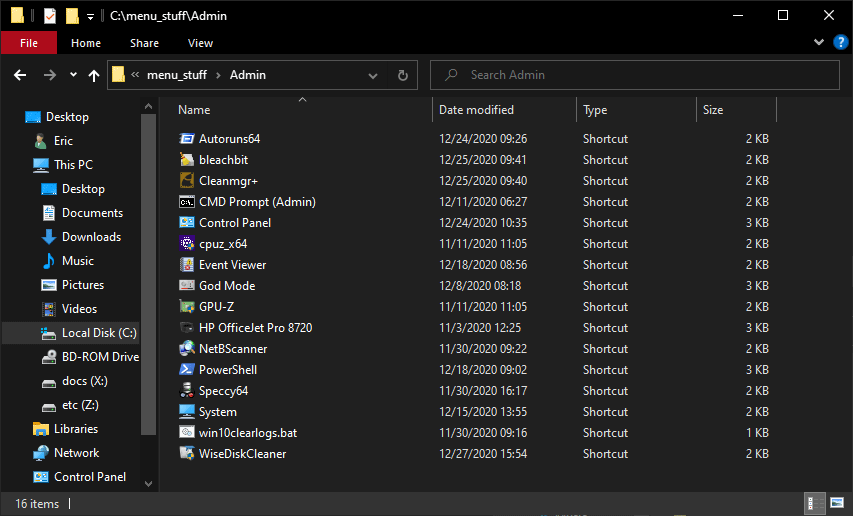Click the Back navigation arrow
The image size is (853, 516).
20,75
